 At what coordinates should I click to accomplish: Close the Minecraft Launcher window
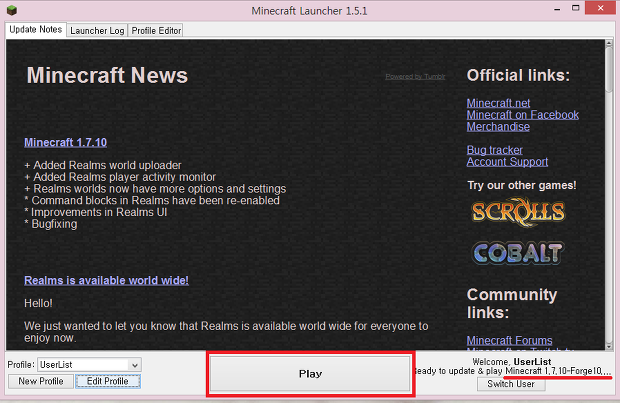coord(601,8)
